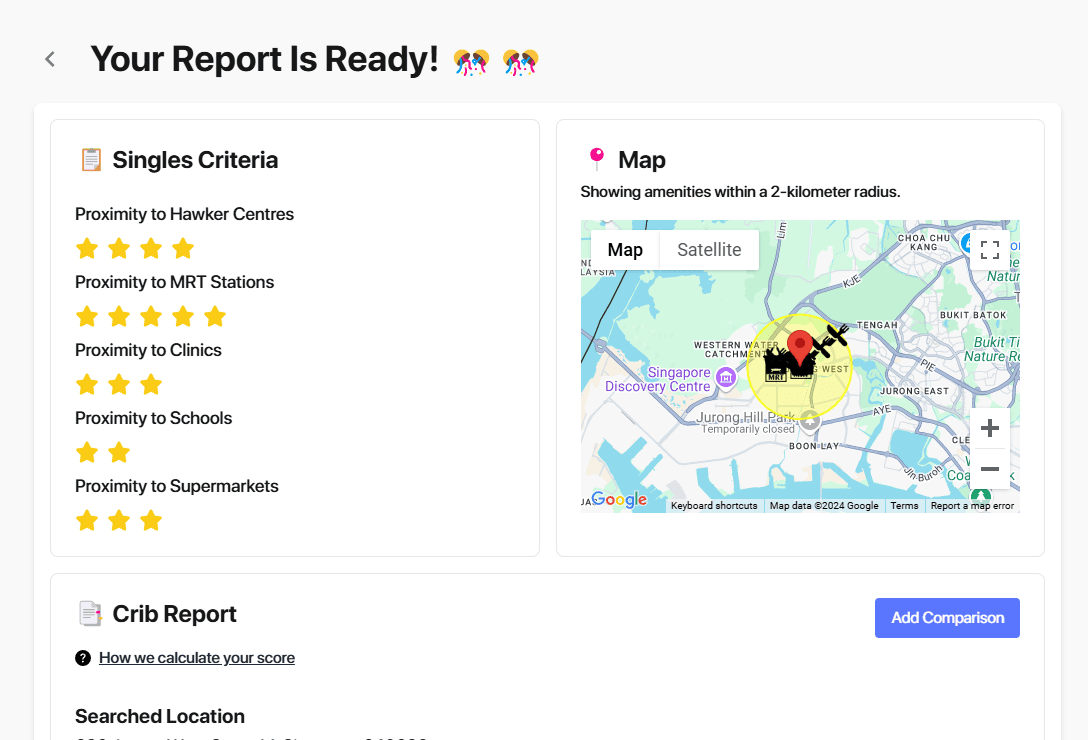Click the Proximity to Hawker Centres label
The width and height of the screenshot is (1088, 740).
click(185, 214)
